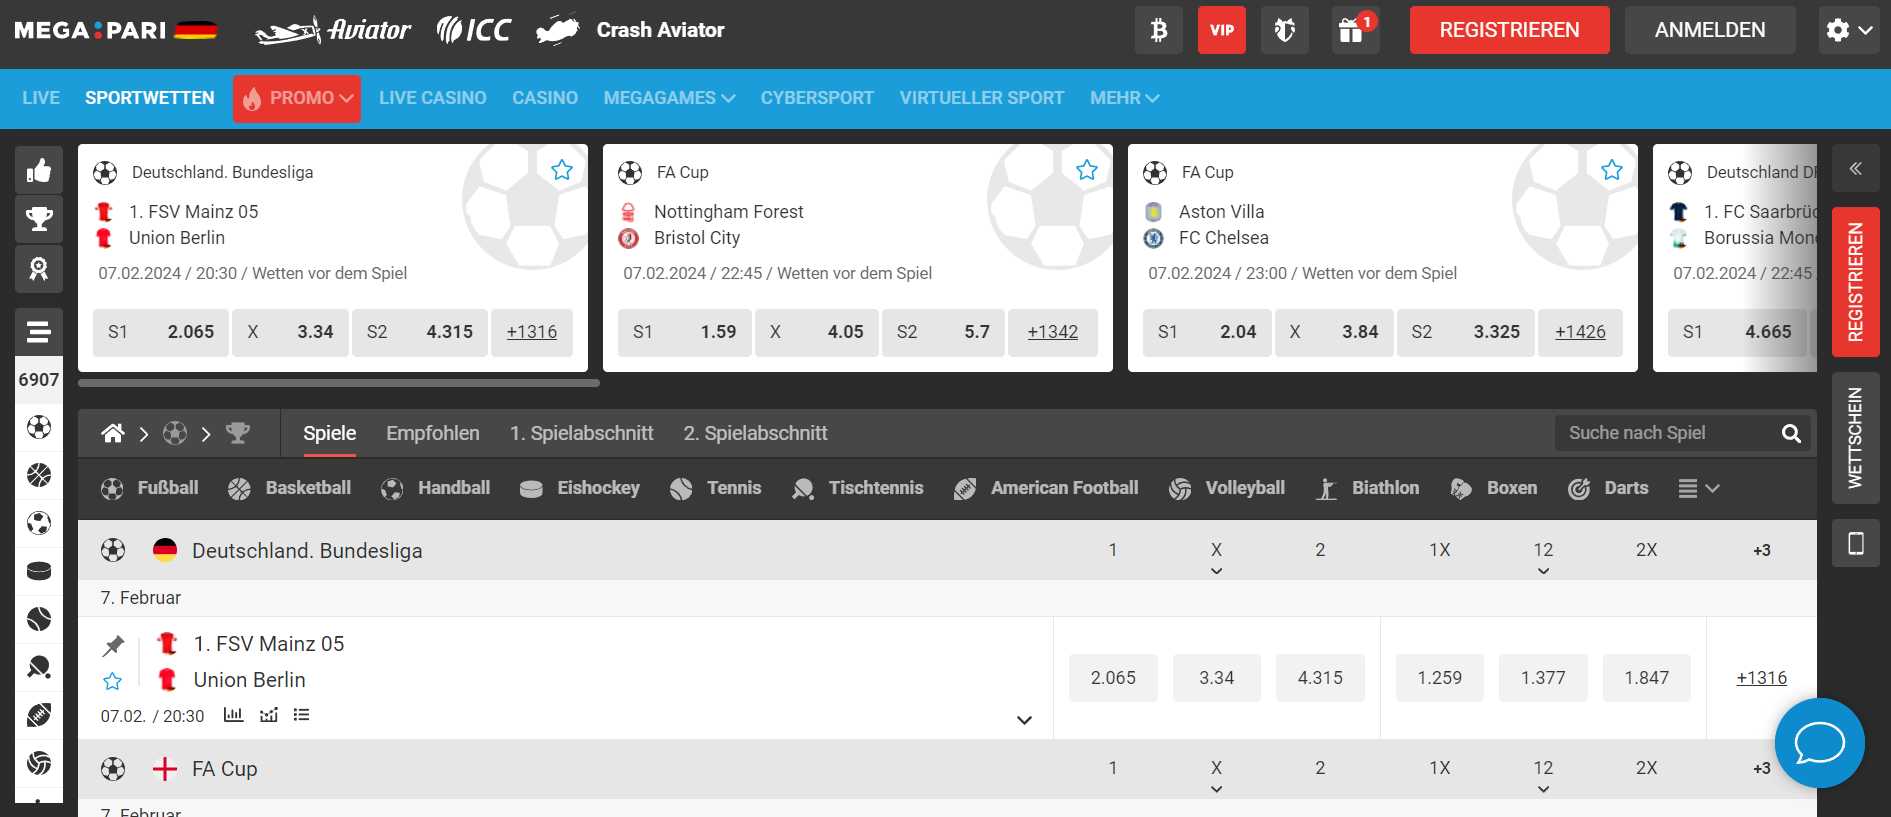Click the ANMELDEN login button
The height and width of the screenshot is (817, 1891).
click(x=1710, y=30)
